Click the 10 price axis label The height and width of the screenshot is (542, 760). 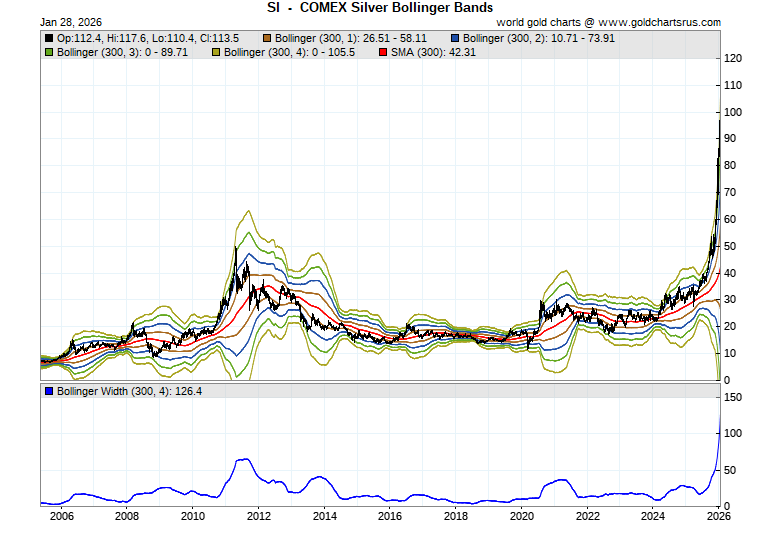[x=730, y=353]
